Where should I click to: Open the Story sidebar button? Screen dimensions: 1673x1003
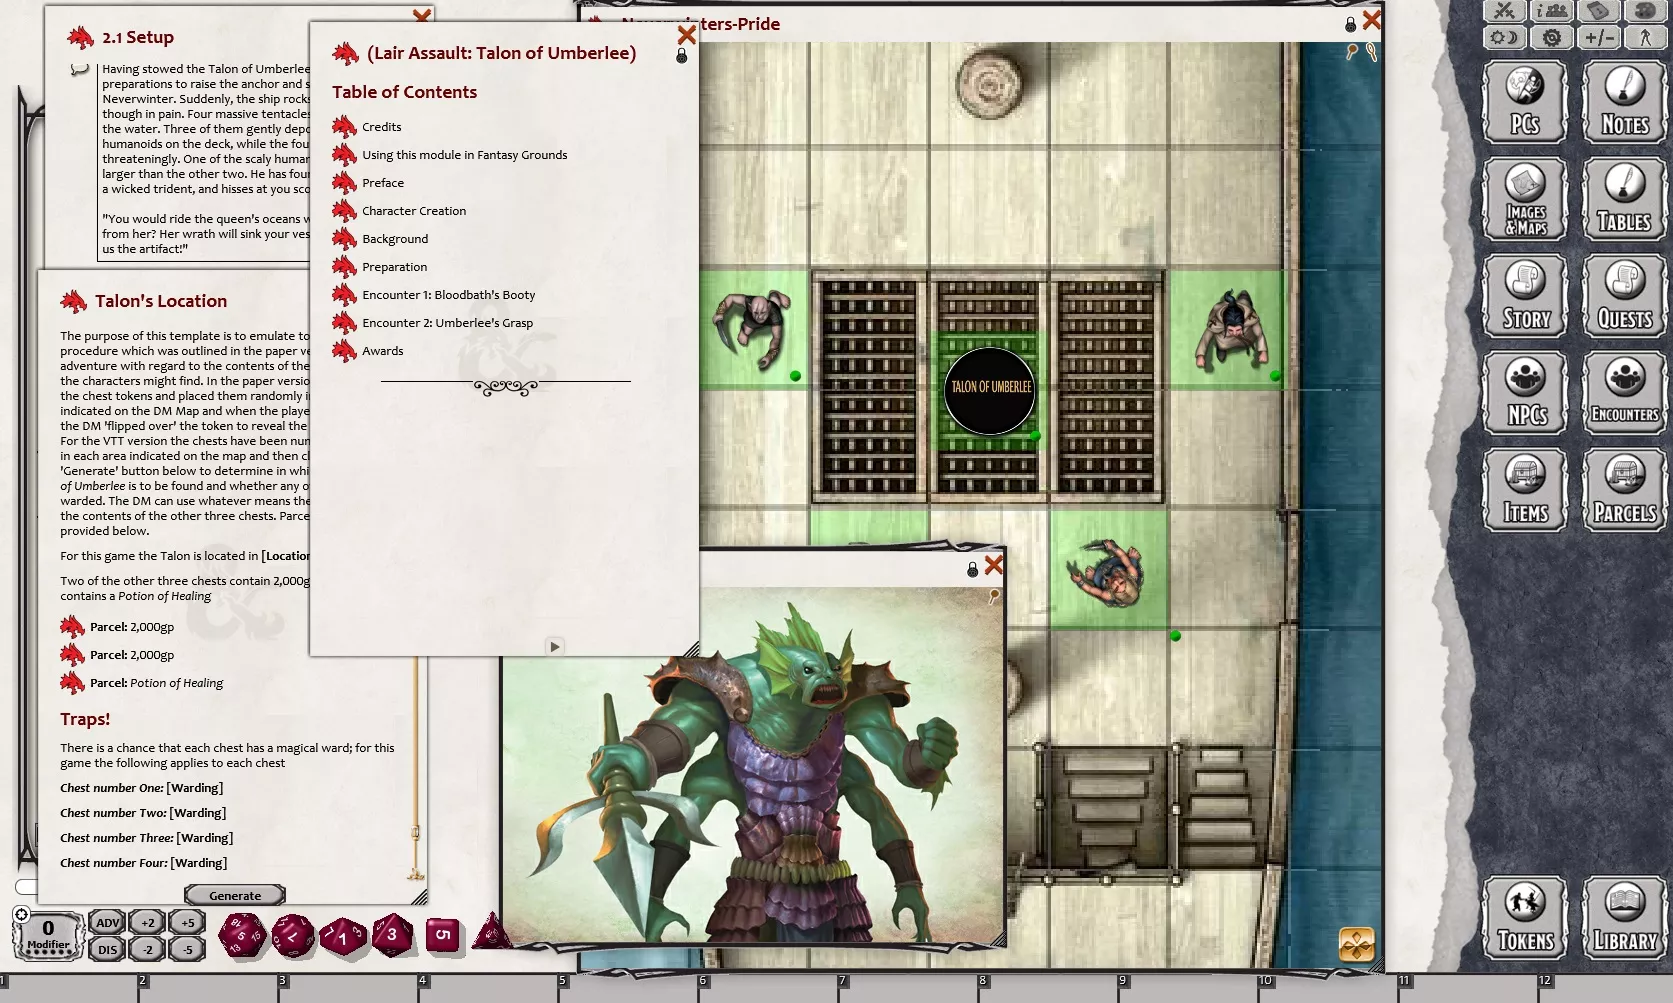point(1525,295)
